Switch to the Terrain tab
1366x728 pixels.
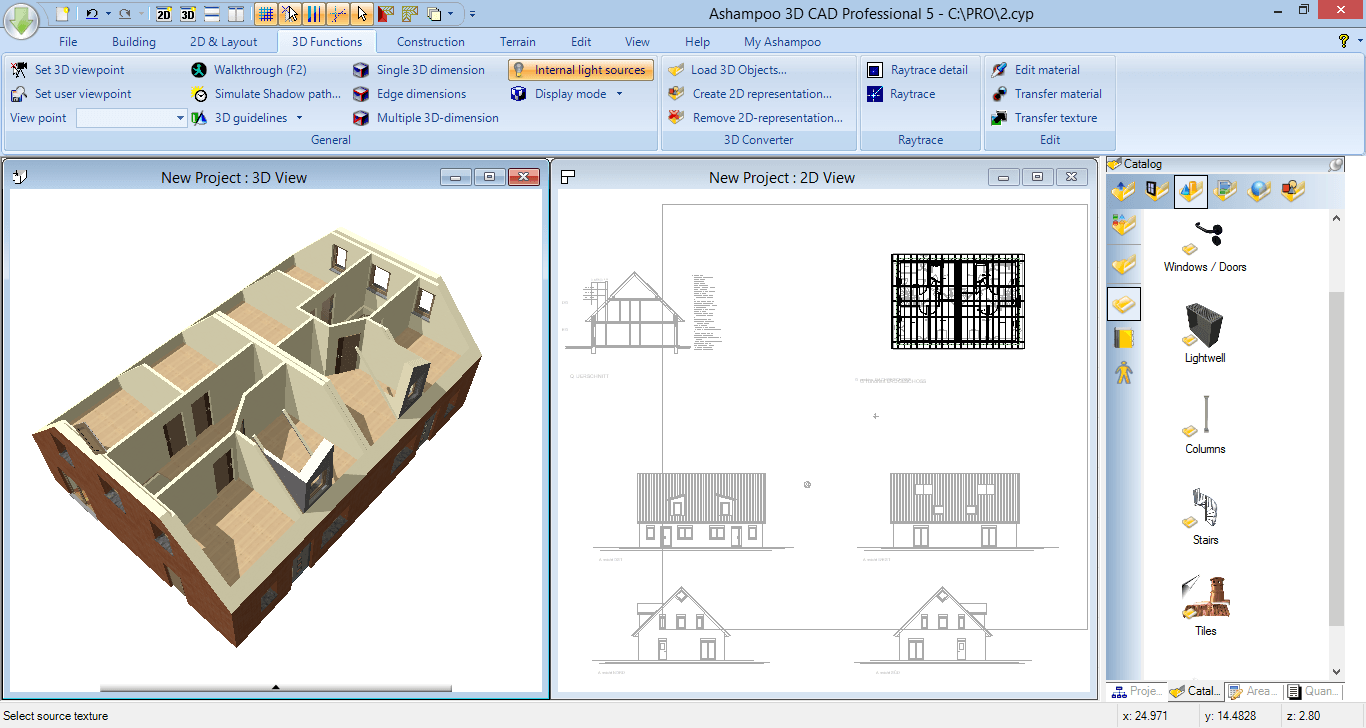[518, 42]
